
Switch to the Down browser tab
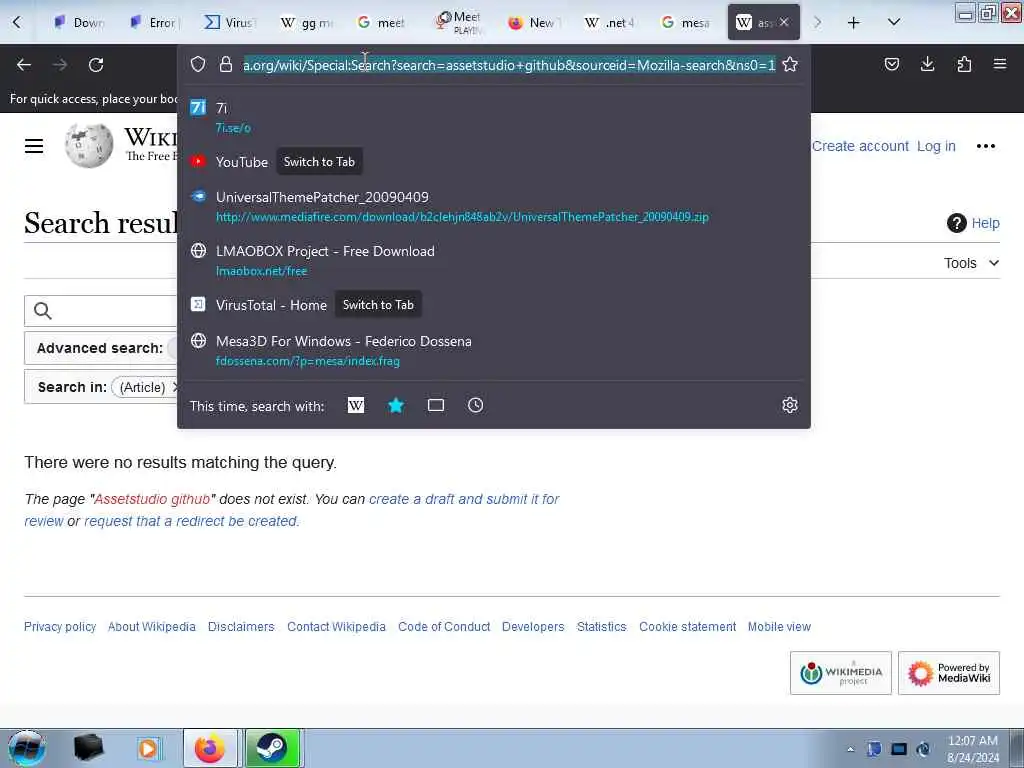(x=79, y=23)
